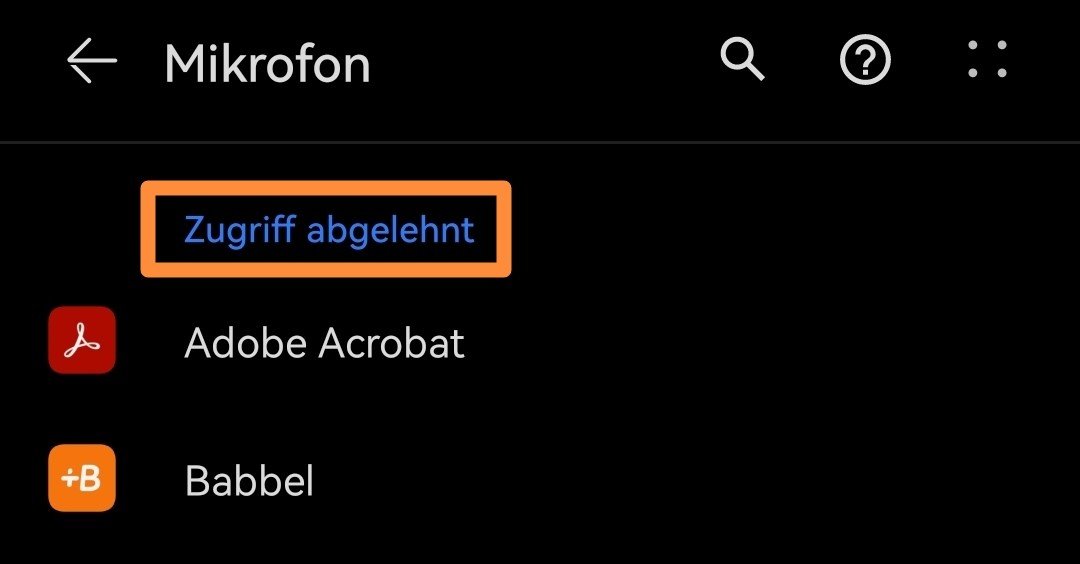Click the Mikrofon page title
Image resolution: width=1080 pixels, height=564 pixels.
[267, 64]
